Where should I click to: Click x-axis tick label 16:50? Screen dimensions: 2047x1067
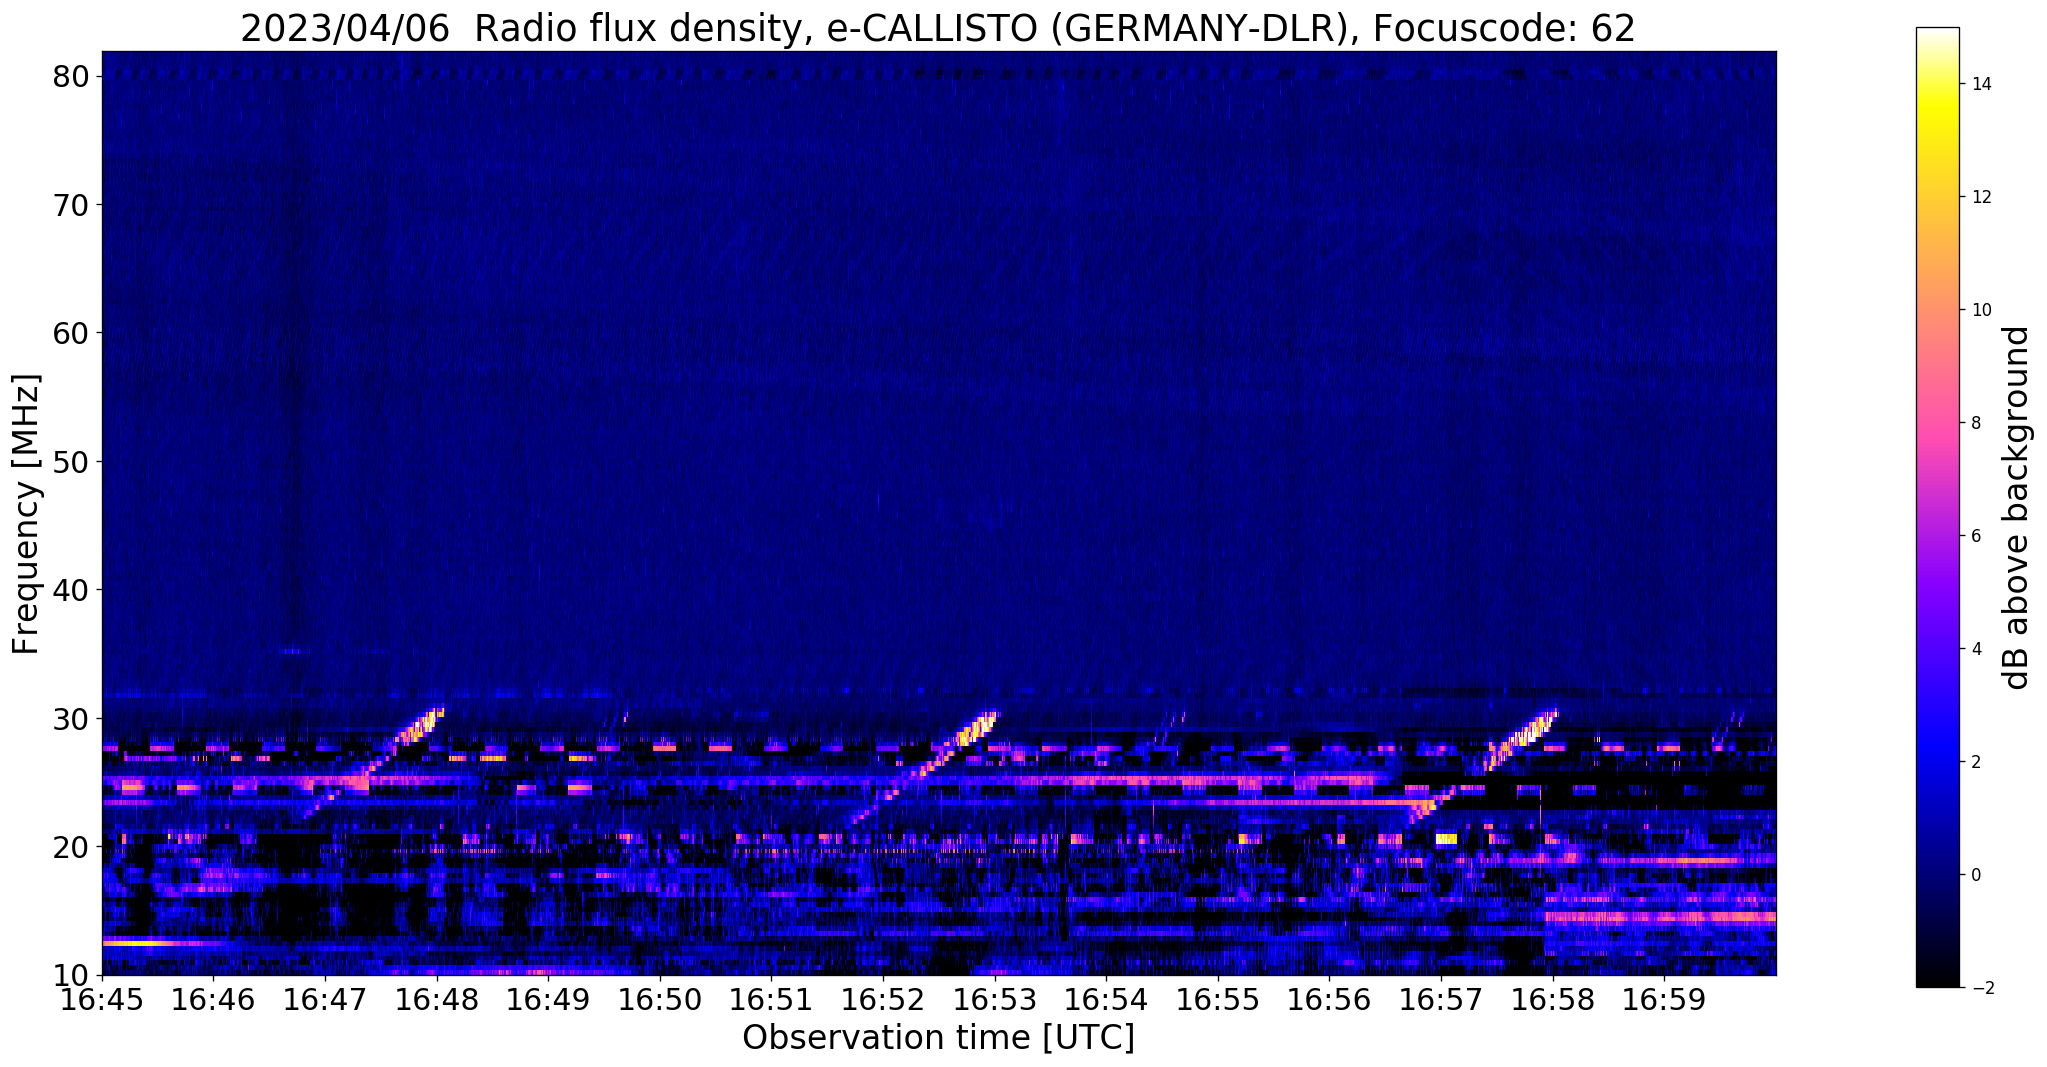[660, 1000]
